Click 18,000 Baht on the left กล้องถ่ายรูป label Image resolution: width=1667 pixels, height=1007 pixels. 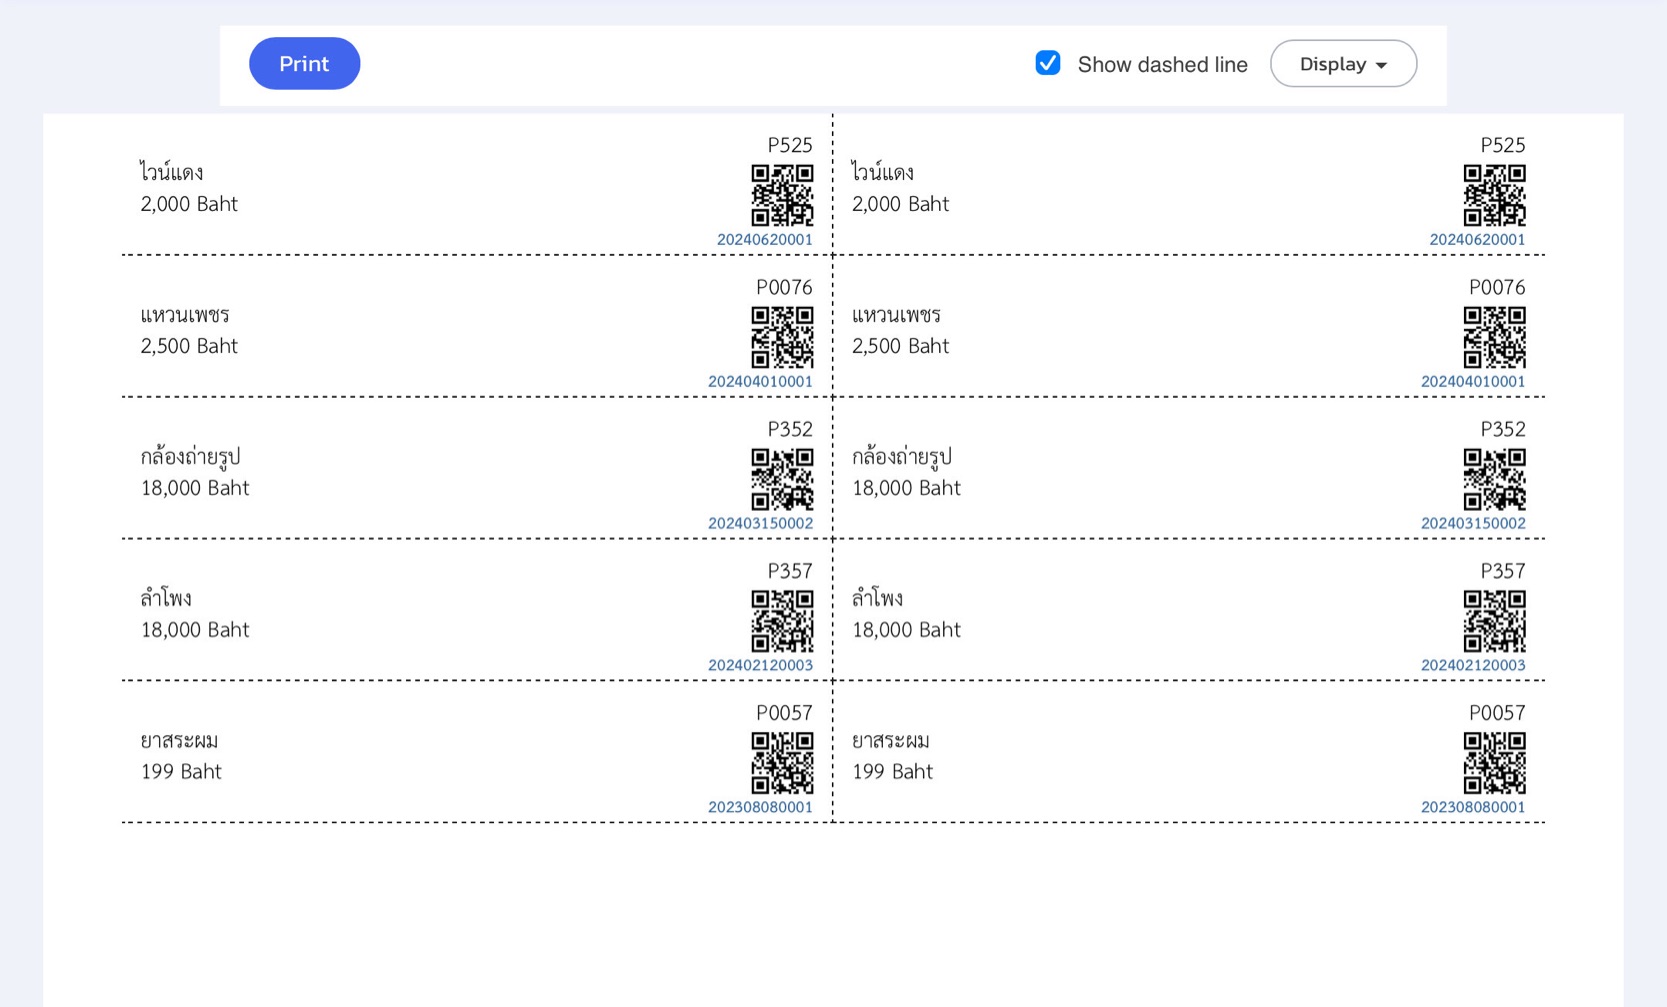coord(195,488)
